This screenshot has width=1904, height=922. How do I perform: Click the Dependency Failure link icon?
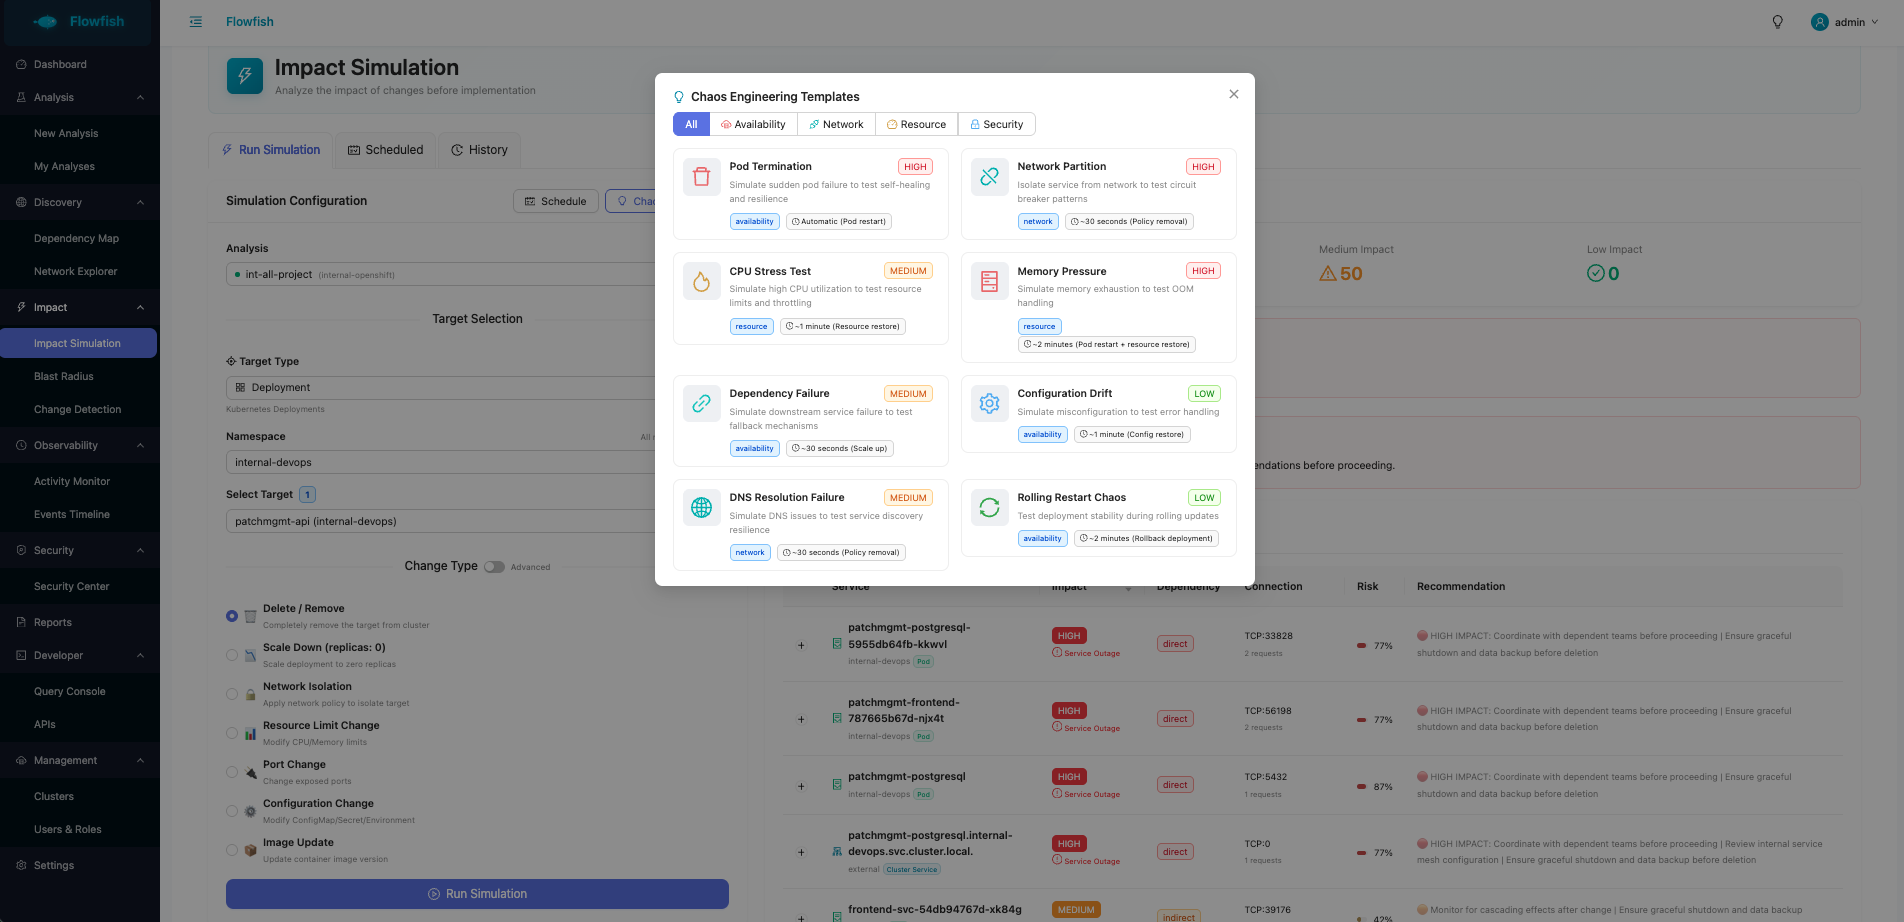(x=702, y=403)
